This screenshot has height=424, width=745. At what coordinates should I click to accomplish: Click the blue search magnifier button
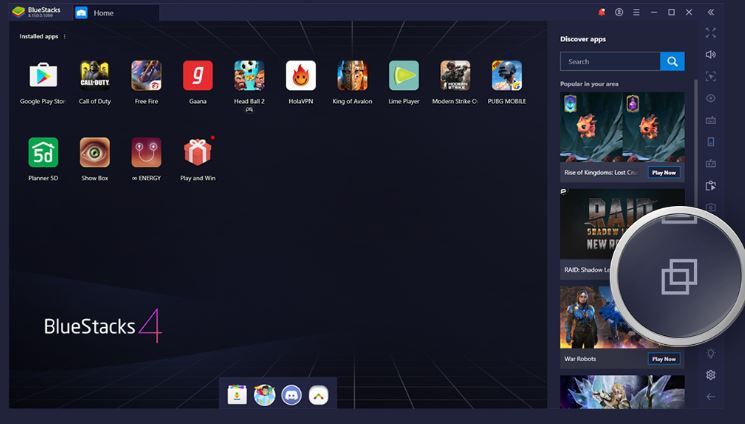click(x=672, y=61)
